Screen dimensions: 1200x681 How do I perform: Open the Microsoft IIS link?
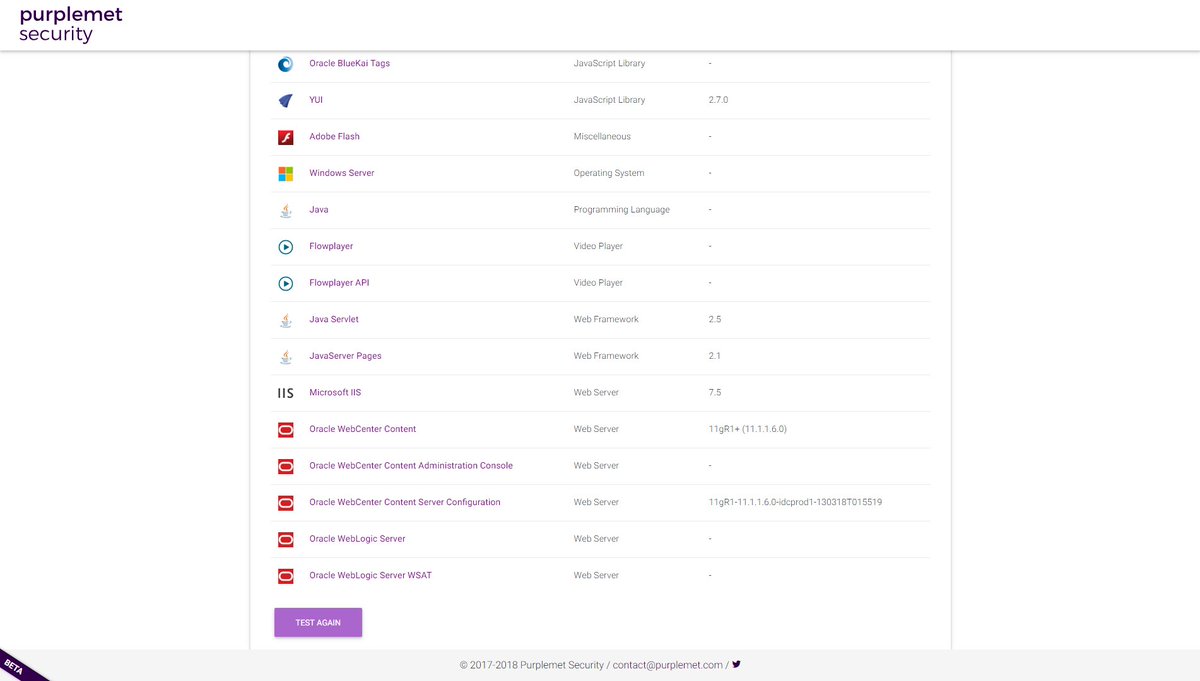click(335, 393)
